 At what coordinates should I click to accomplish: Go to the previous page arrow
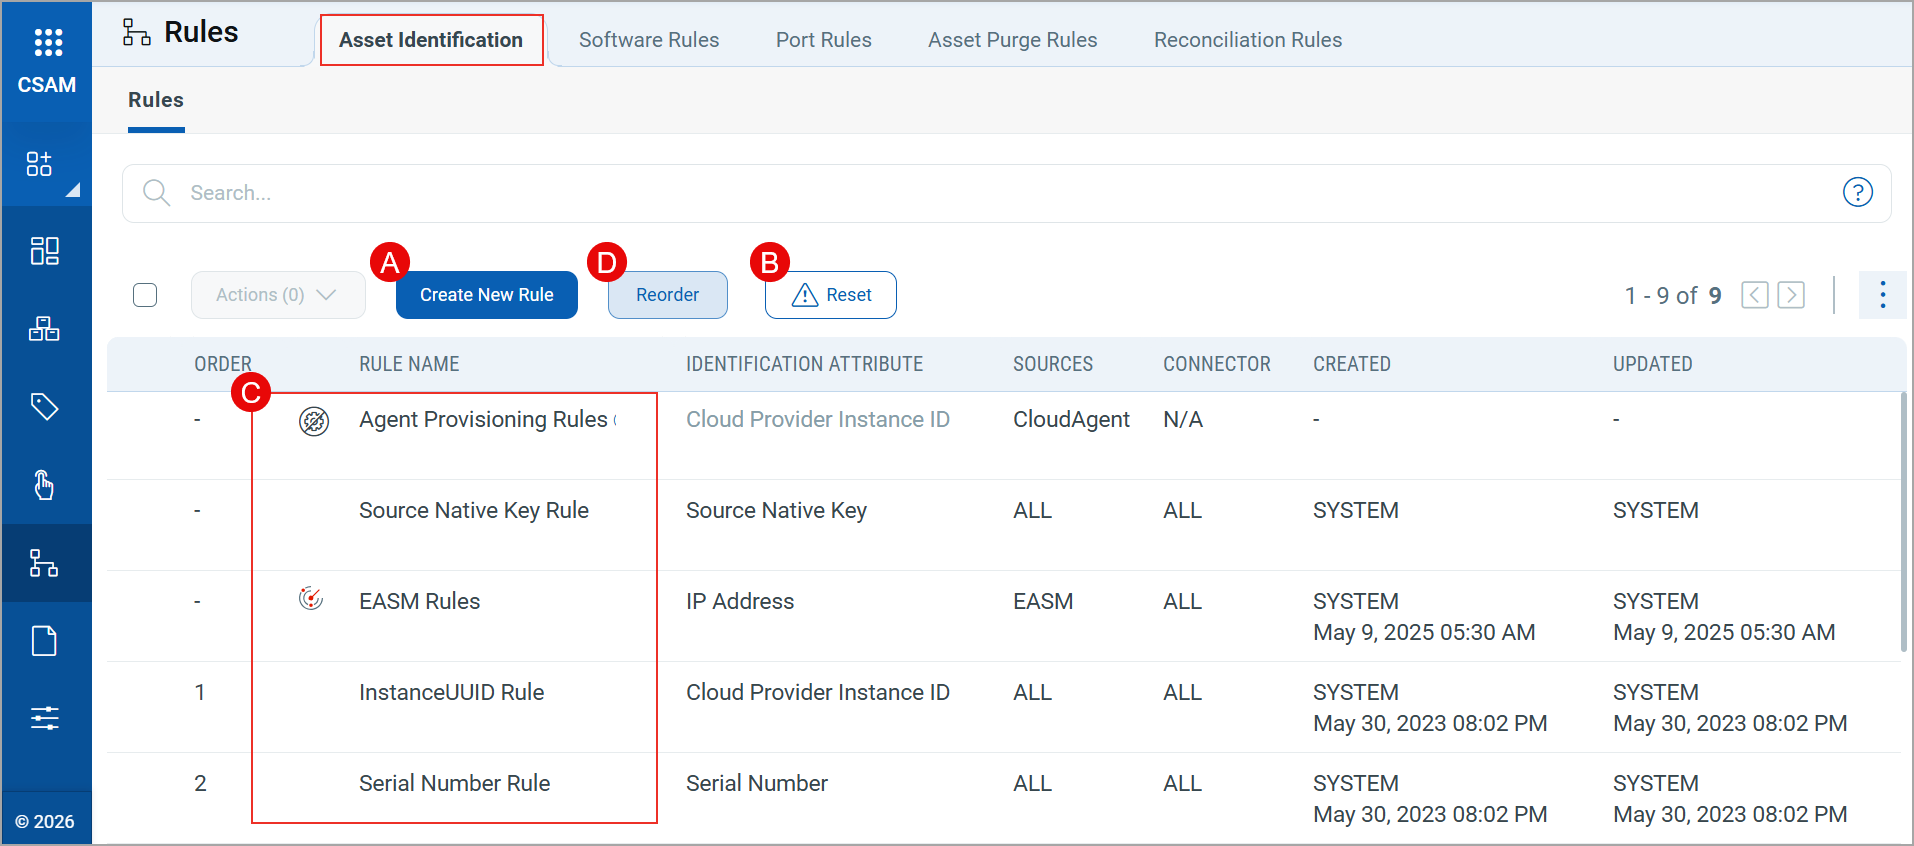[x=1755, y=295]
